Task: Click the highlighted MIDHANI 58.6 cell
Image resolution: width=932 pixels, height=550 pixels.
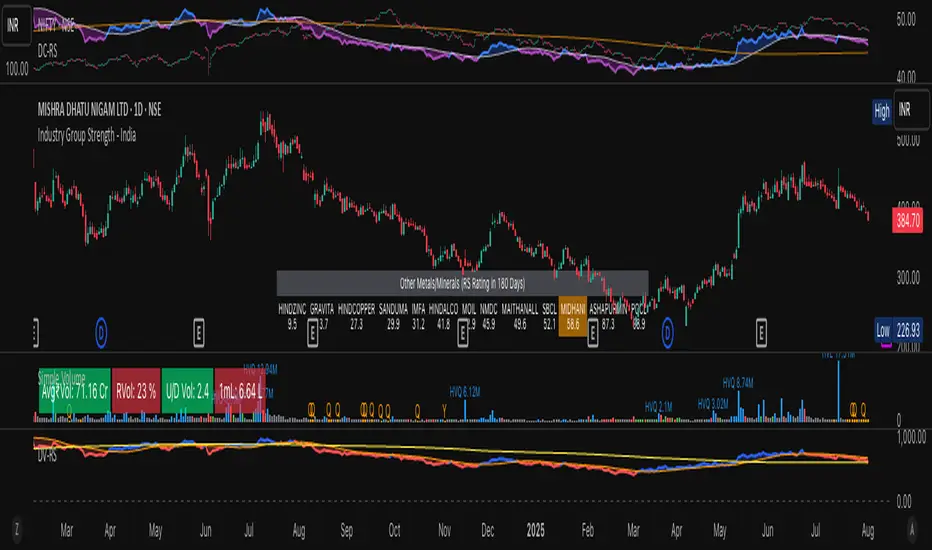Action: [573, 316]
